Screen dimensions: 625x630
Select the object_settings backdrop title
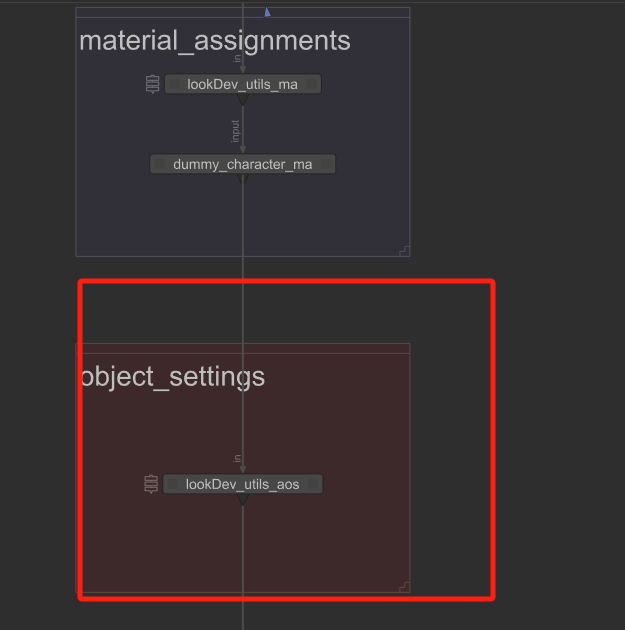[172, 376]
